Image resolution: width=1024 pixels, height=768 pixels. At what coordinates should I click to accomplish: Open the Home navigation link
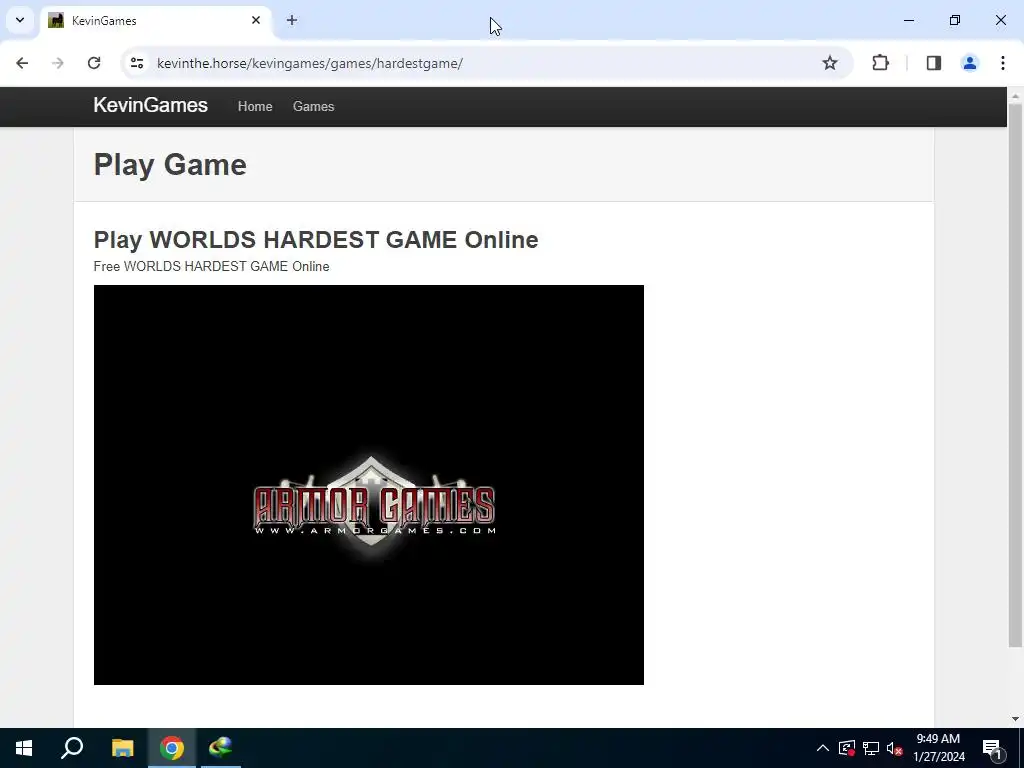[x=255, y=106]
